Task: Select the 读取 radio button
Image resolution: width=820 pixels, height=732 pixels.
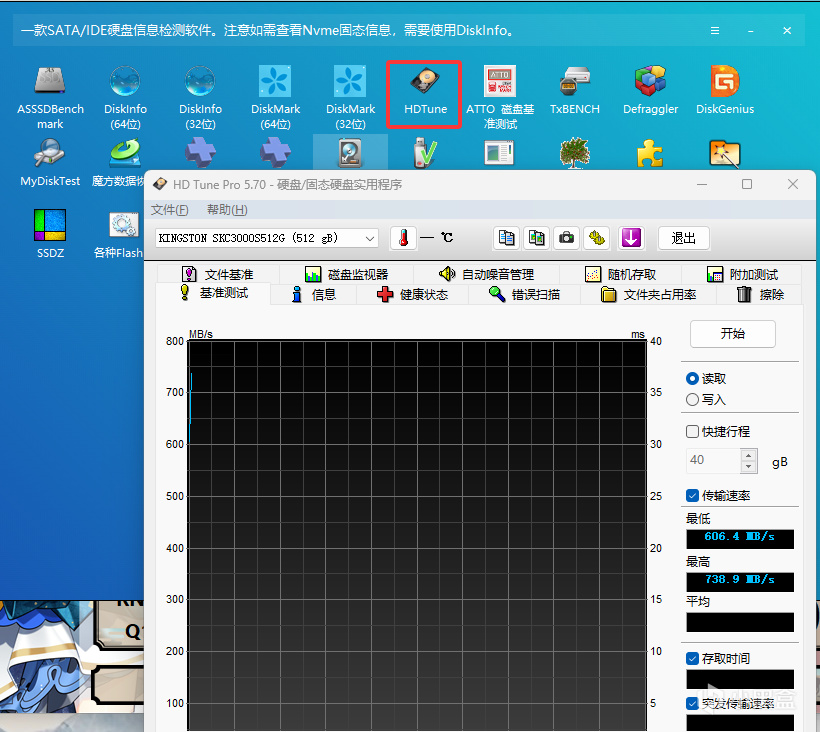Action: point(692,379)
